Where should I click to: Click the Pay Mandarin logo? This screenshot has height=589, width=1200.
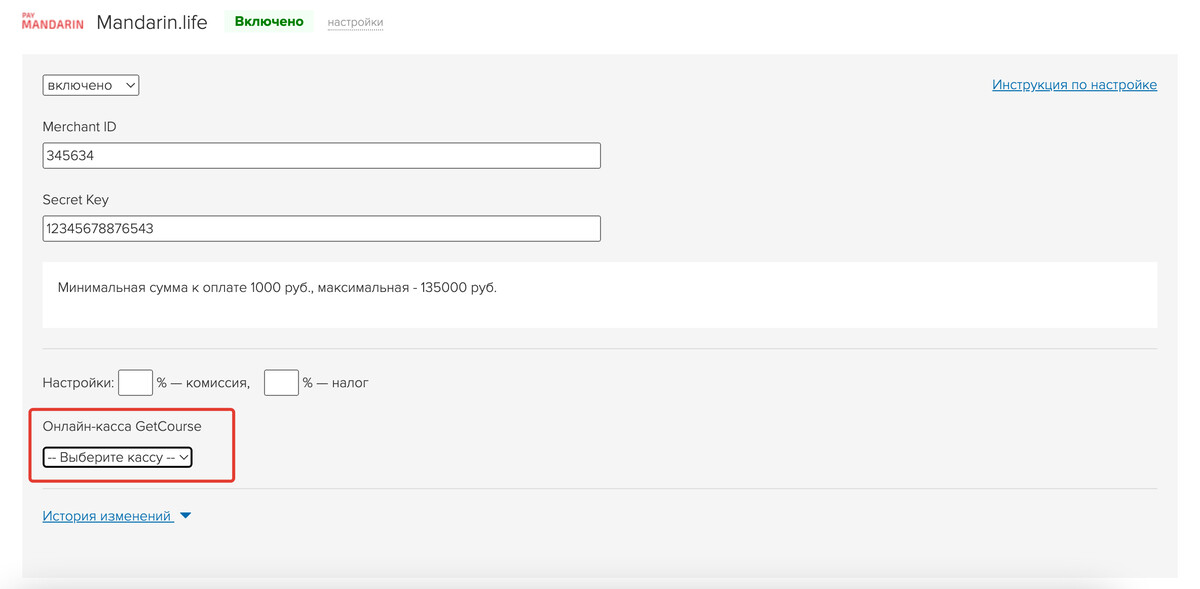tap(53, 21)
